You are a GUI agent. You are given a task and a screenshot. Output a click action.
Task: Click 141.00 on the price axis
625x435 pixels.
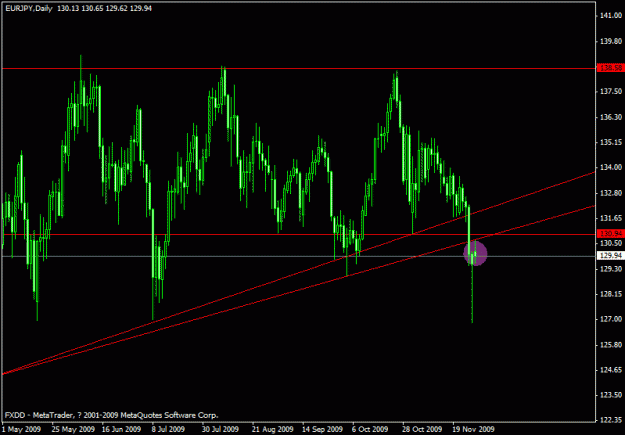point(611,16)
